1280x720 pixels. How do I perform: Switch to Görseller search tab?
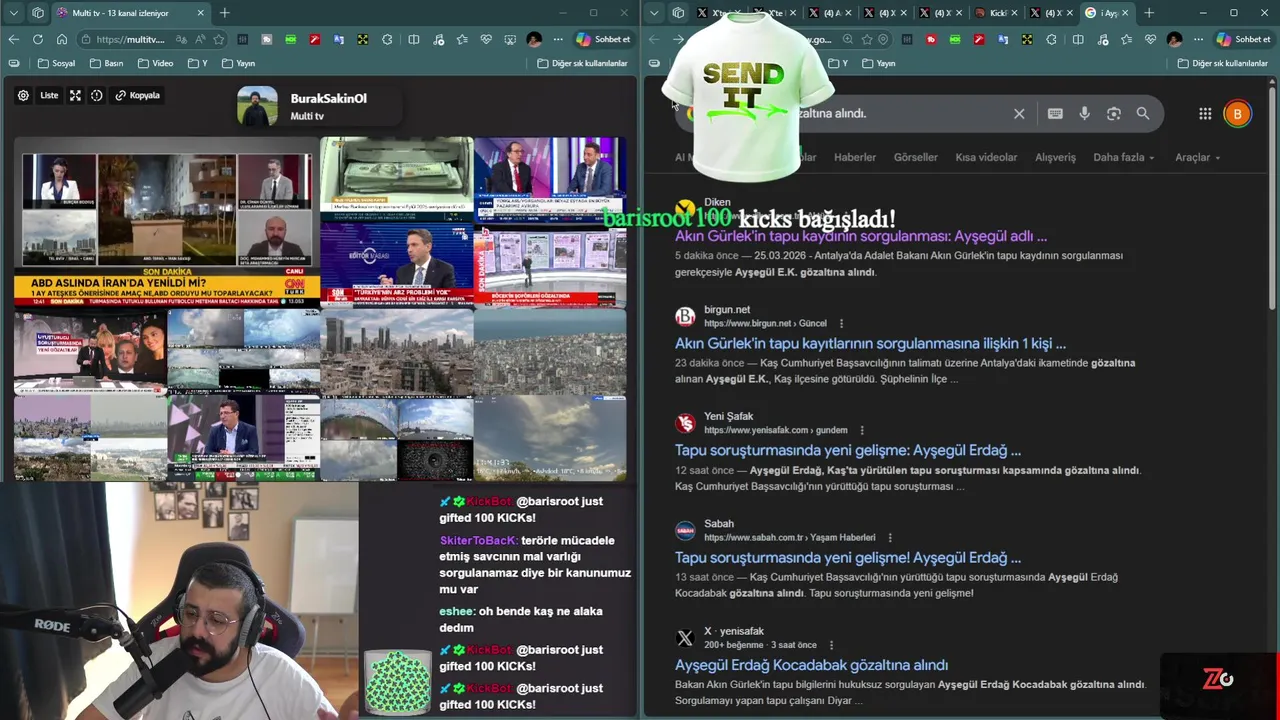(x=916, y=157)
